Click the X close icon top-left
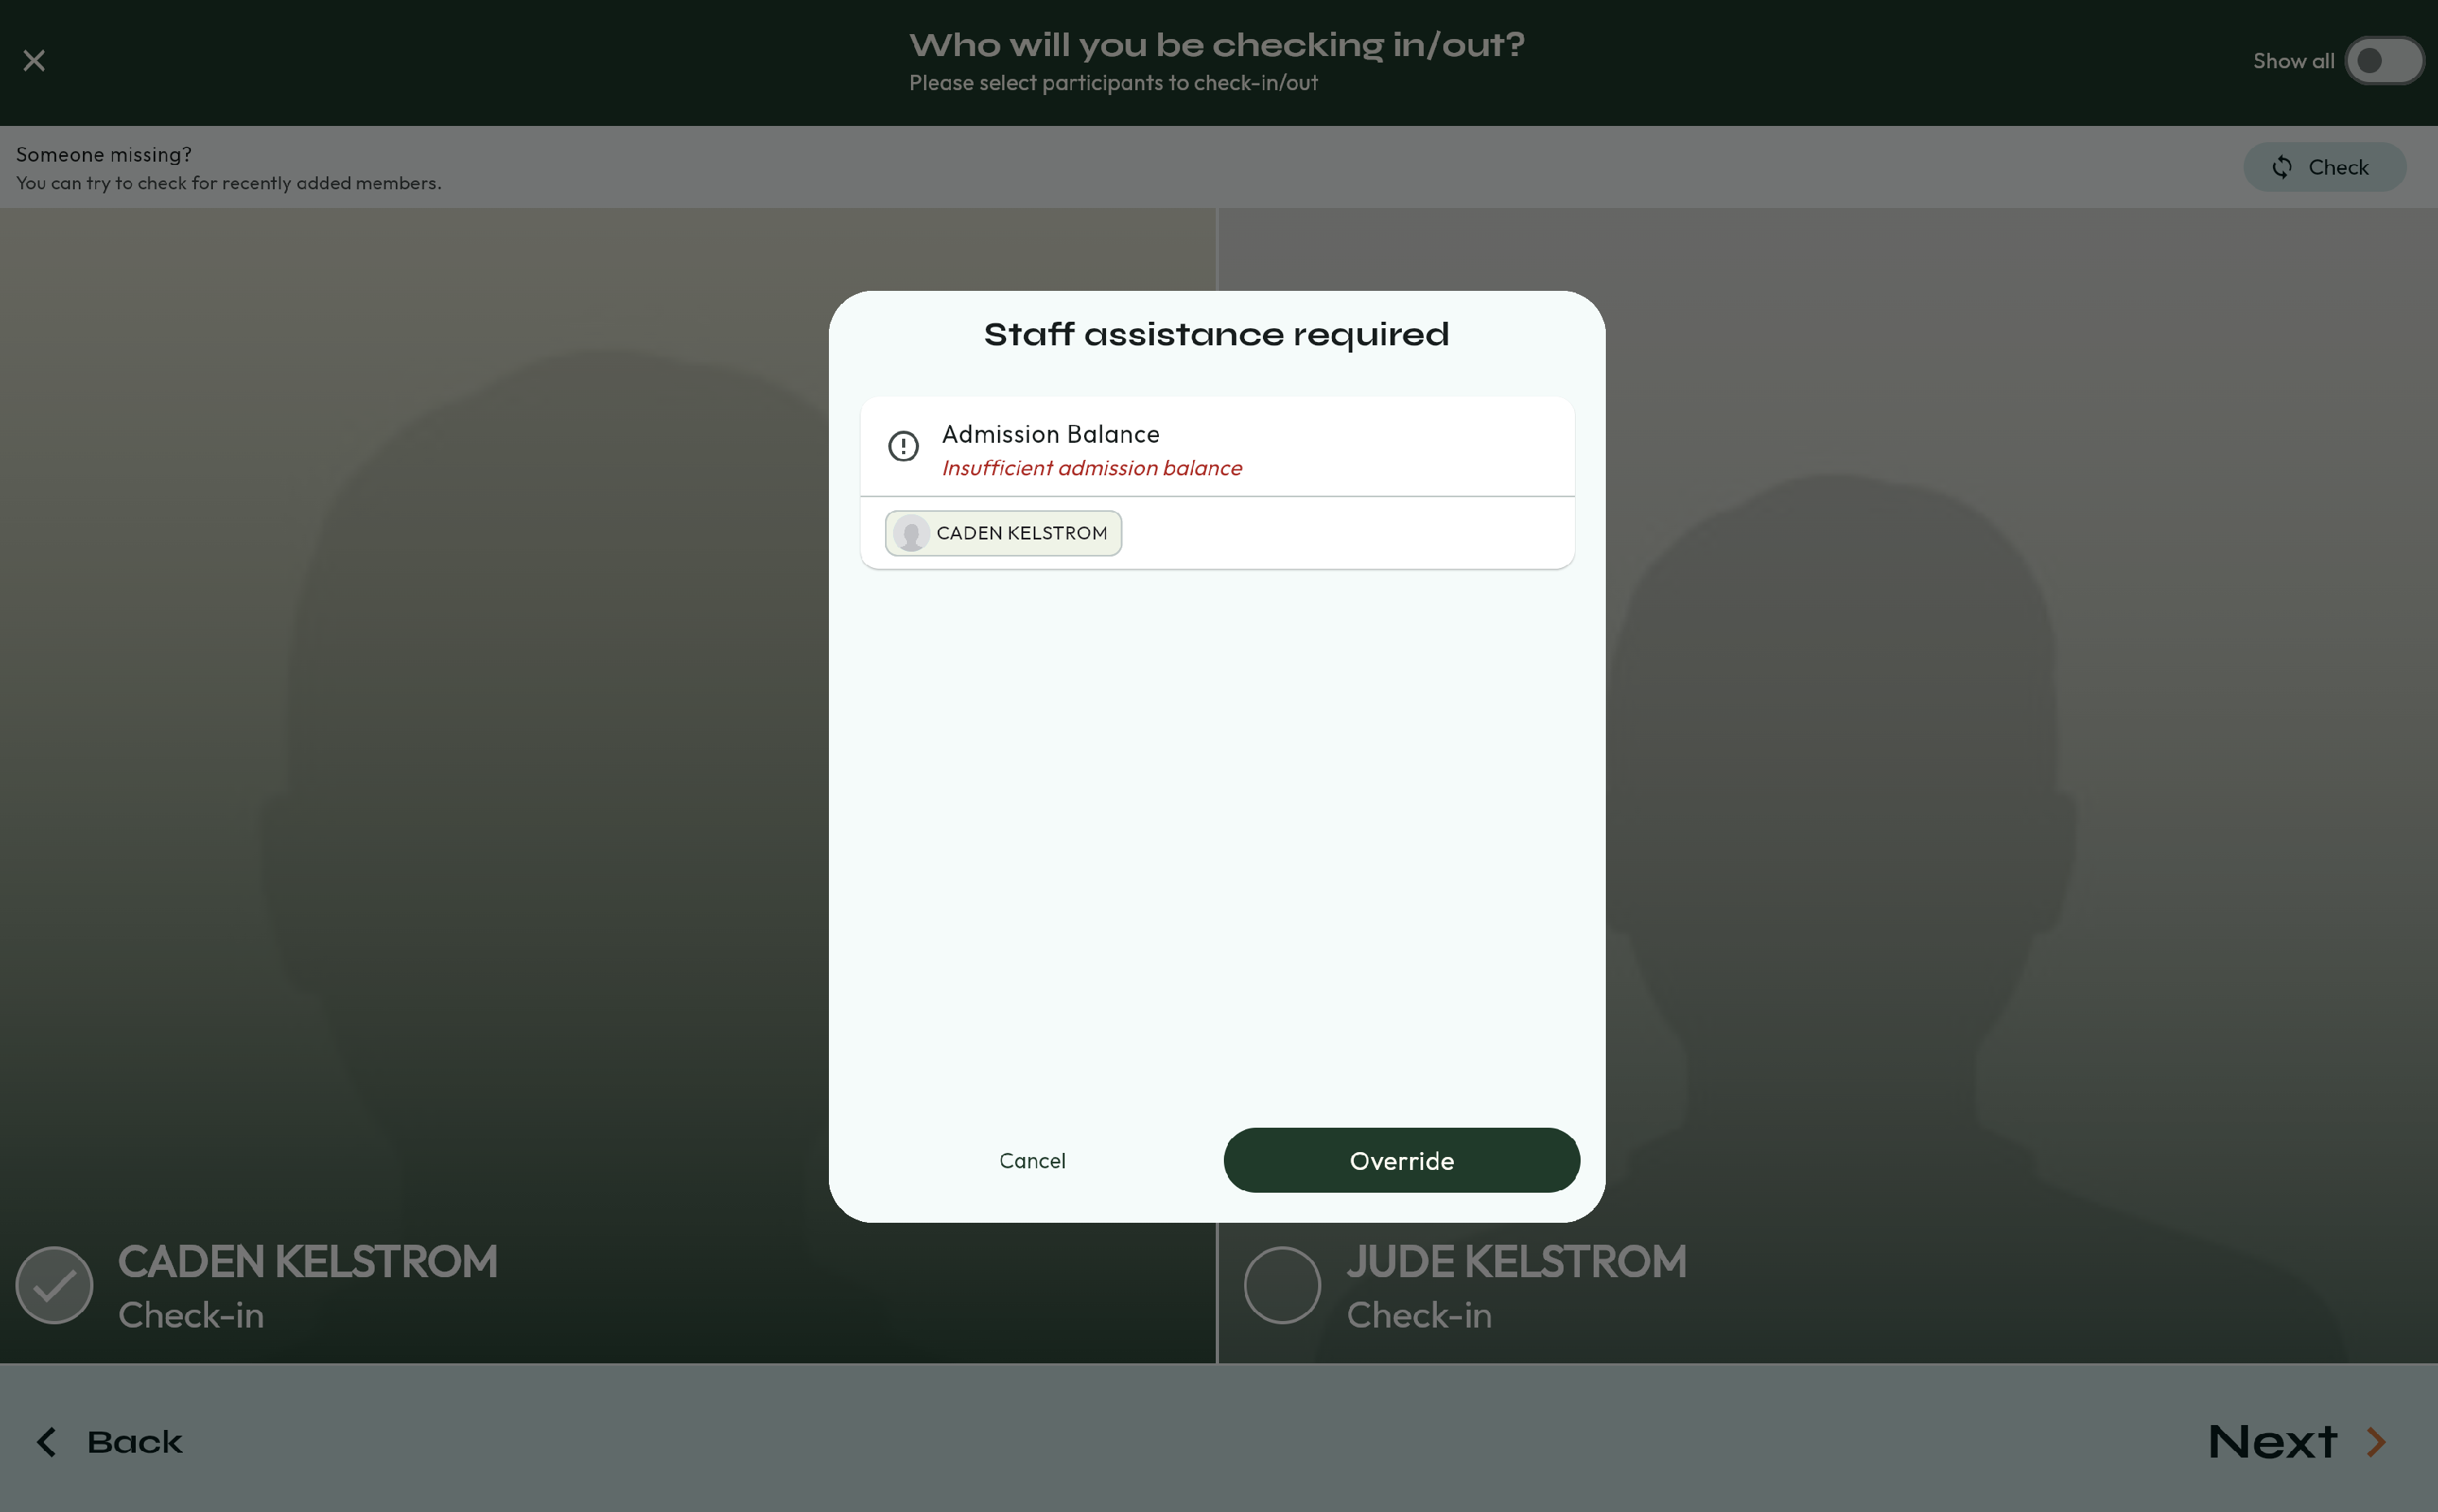This screenshot has height=1512, width=2438. coord(34,61)
